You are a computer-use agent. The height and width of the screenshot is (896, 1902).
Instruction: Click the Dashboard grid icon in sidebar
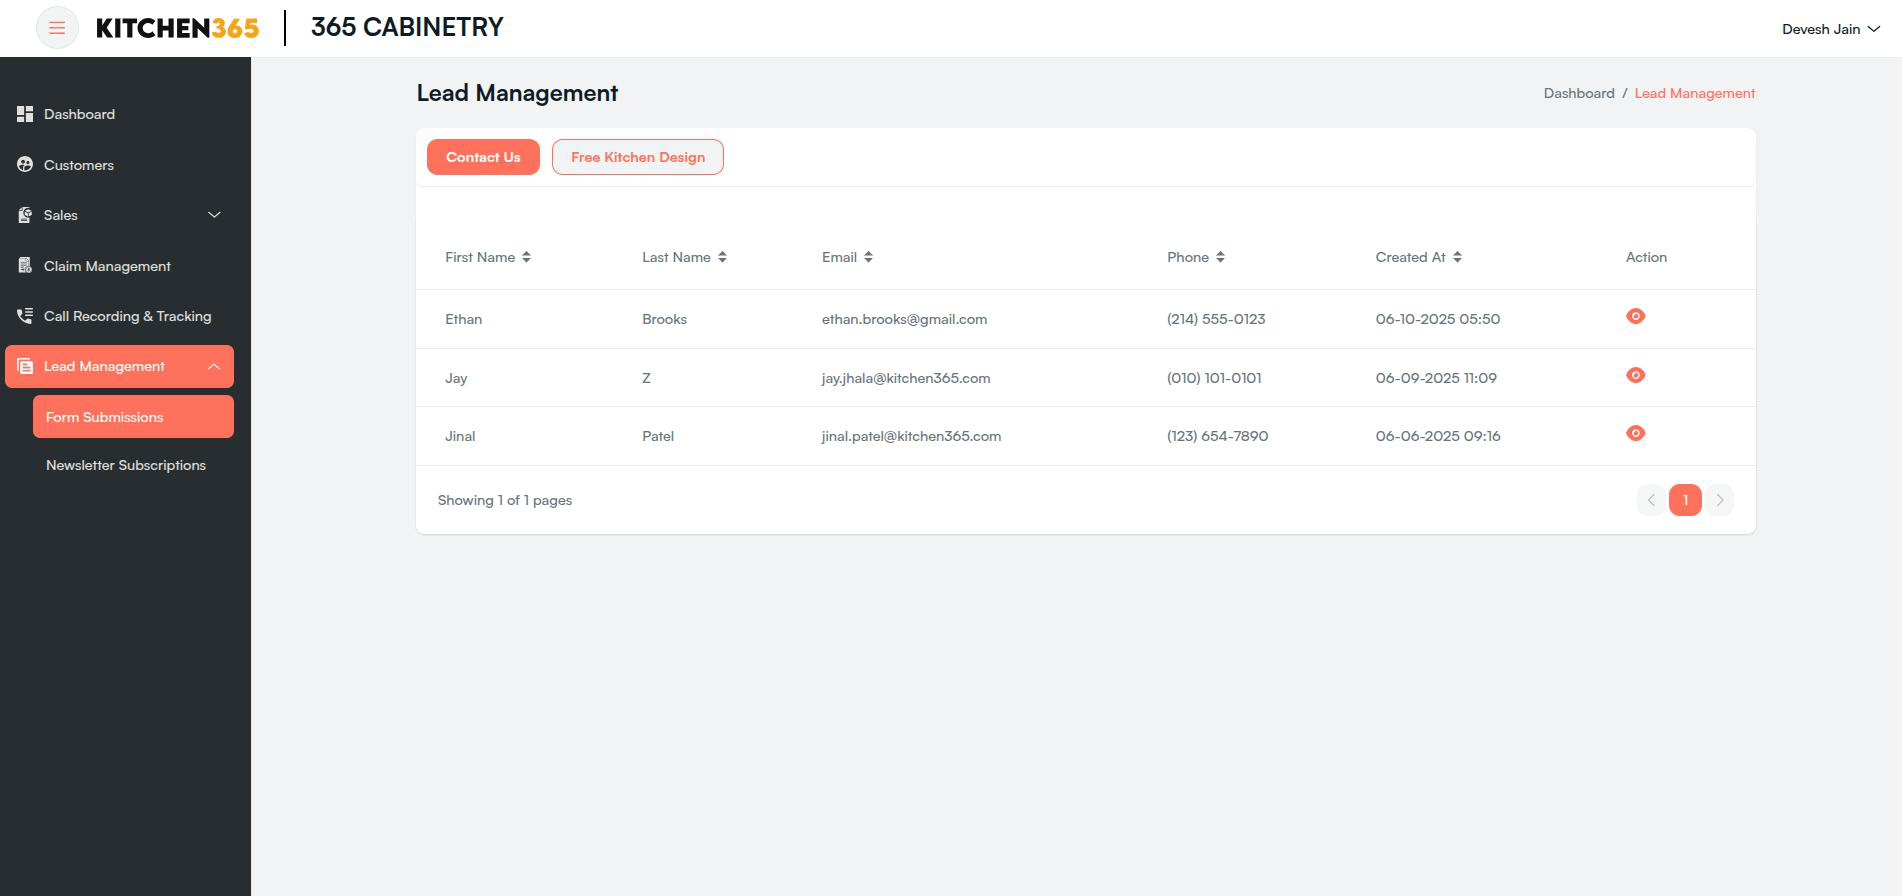25,114
